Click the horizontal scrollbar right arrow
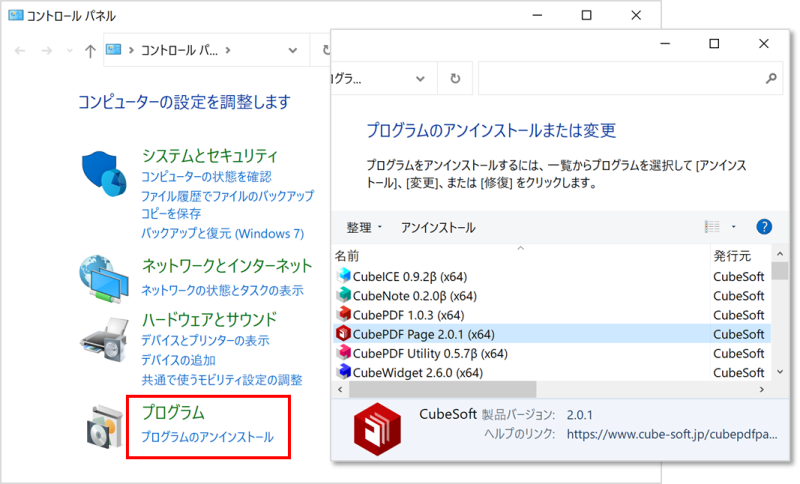The width and height of the screenshot is (800, 484). click(762, 389)
